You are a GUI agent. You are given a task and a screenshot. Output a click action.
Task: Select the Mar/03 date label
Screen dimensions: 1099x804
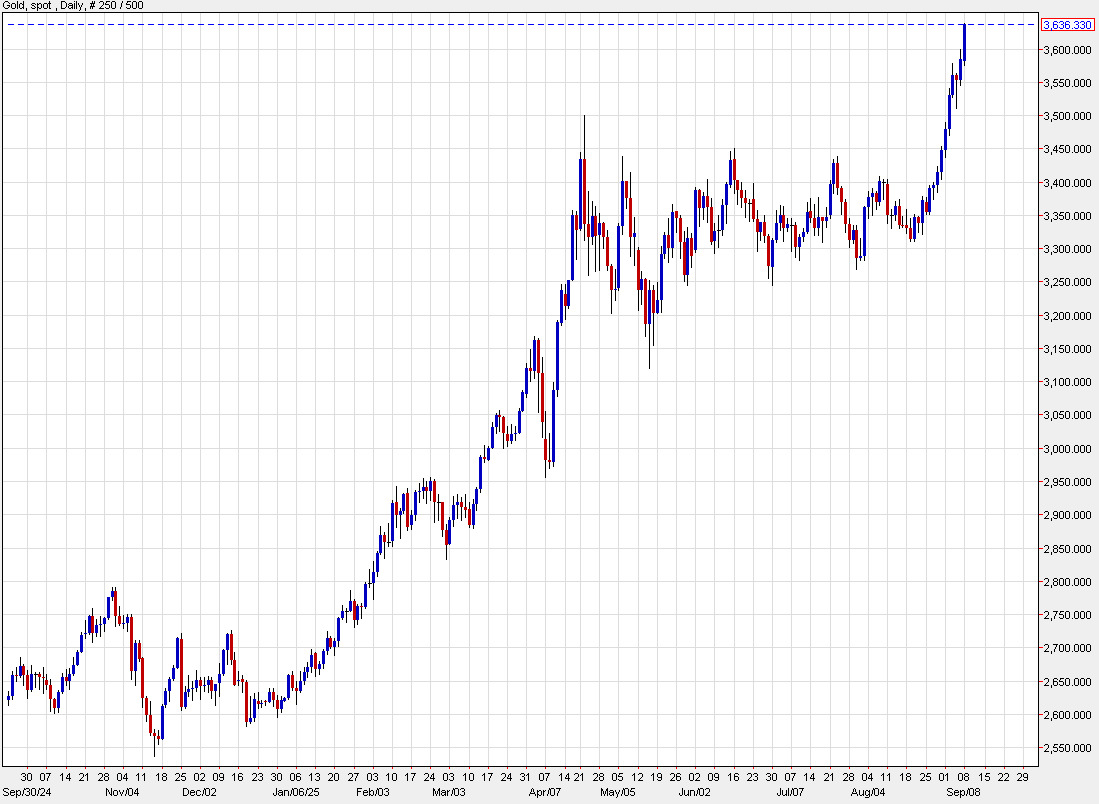coord(449,792)
